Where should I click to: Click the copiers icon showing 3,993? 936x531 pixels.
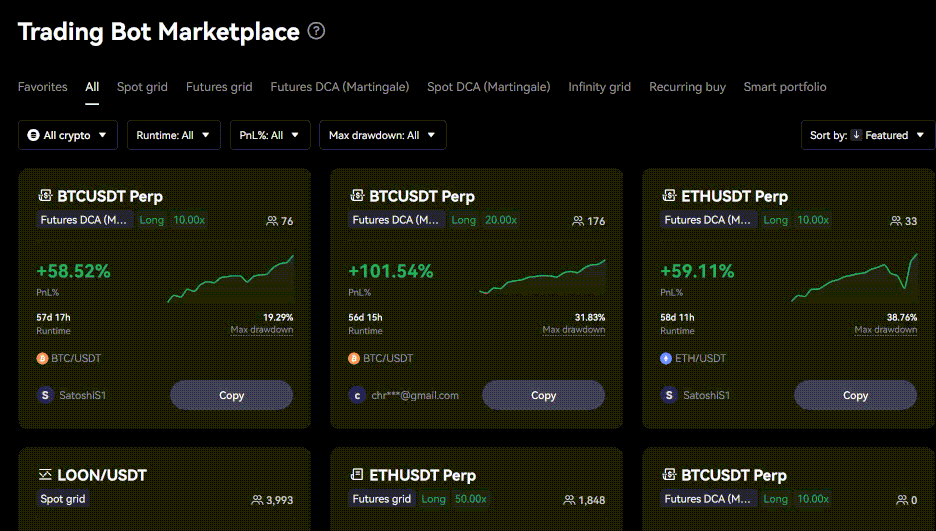pos(257,500)
